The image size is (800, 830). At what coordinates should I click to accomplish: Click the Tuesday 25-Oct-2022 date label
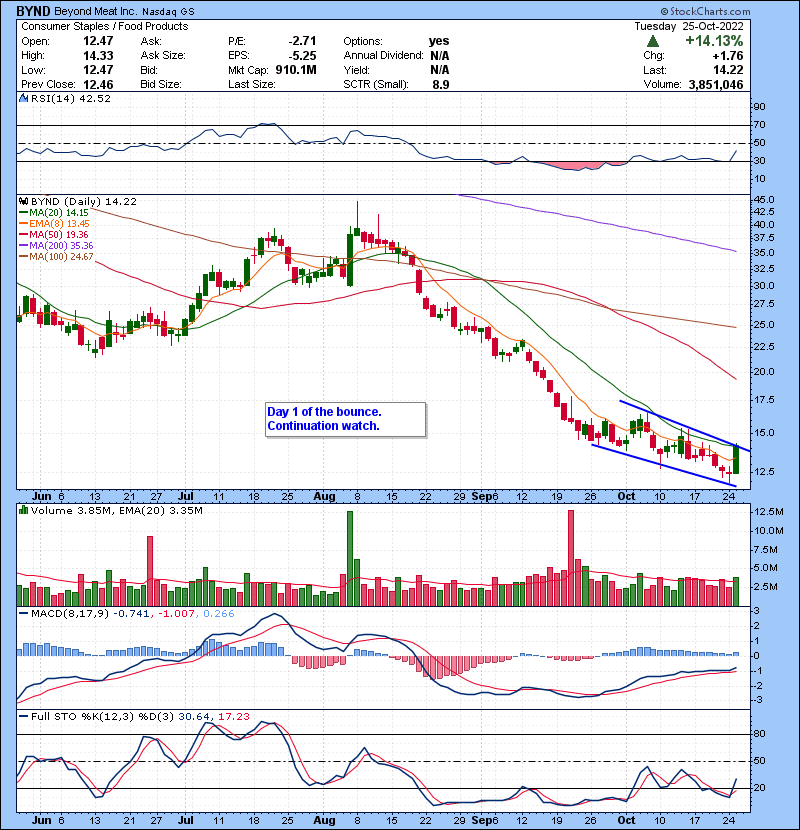click(689, 26)
